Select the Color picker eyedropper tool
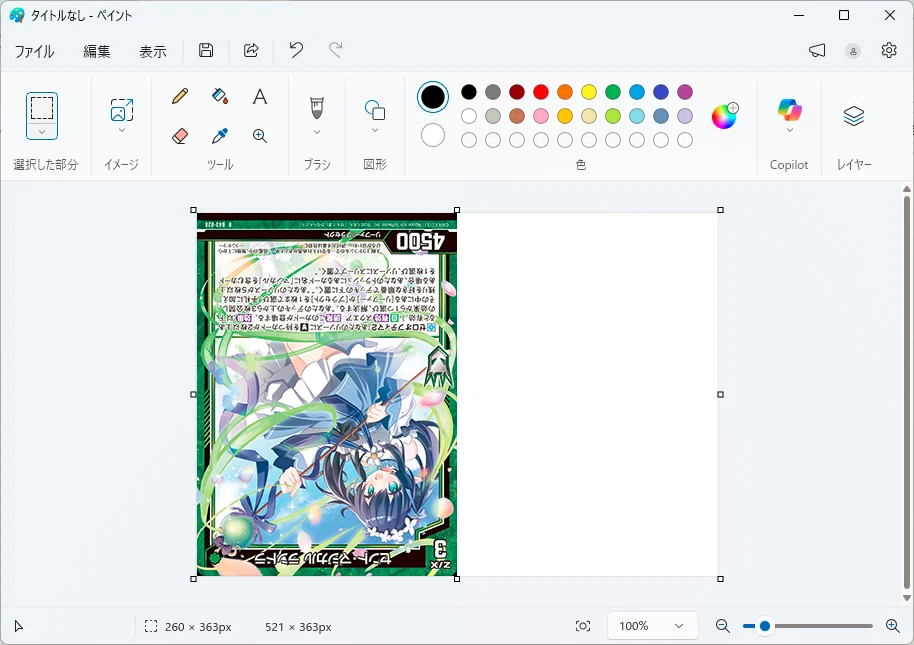The width and height of the screenshot is (914, 645). pos(220,136)
